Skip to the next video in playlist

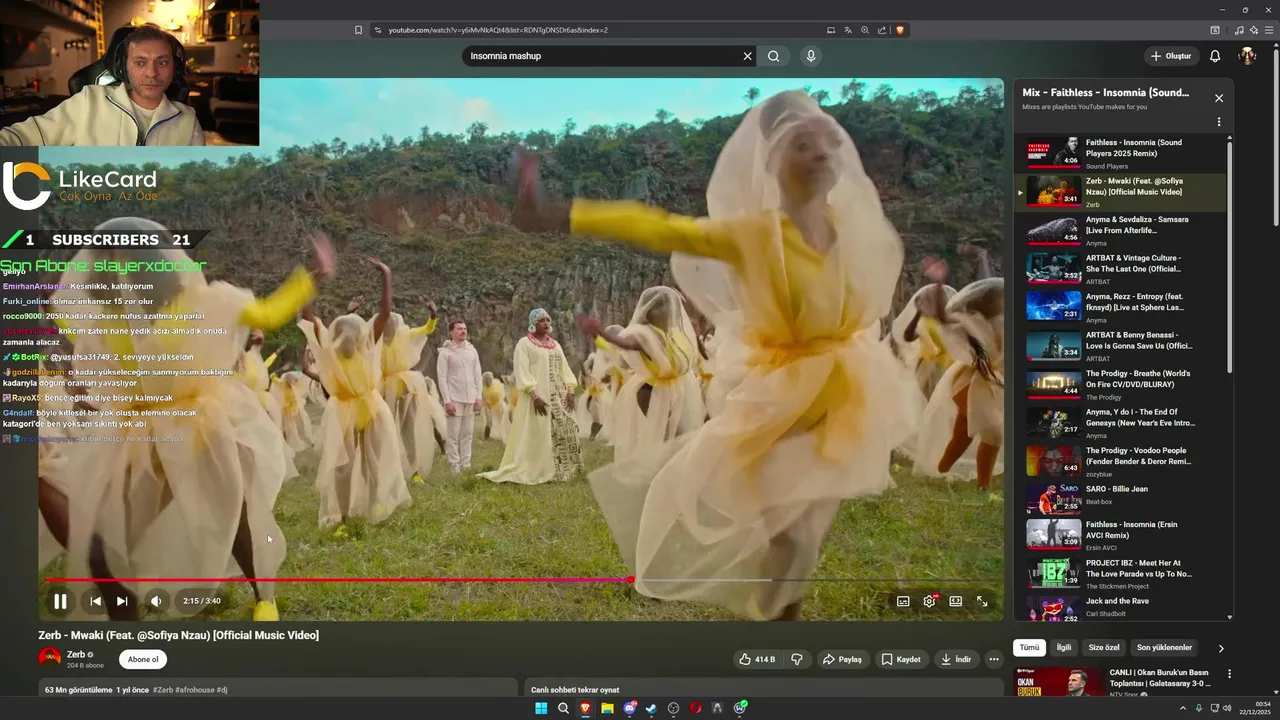pos(122,601)
